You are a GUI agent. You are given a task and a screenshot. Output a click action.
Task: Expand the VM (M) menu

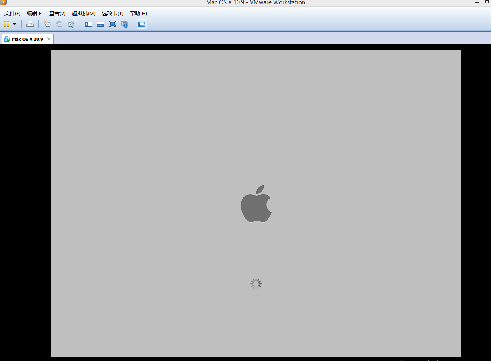[x=83, y=14]
